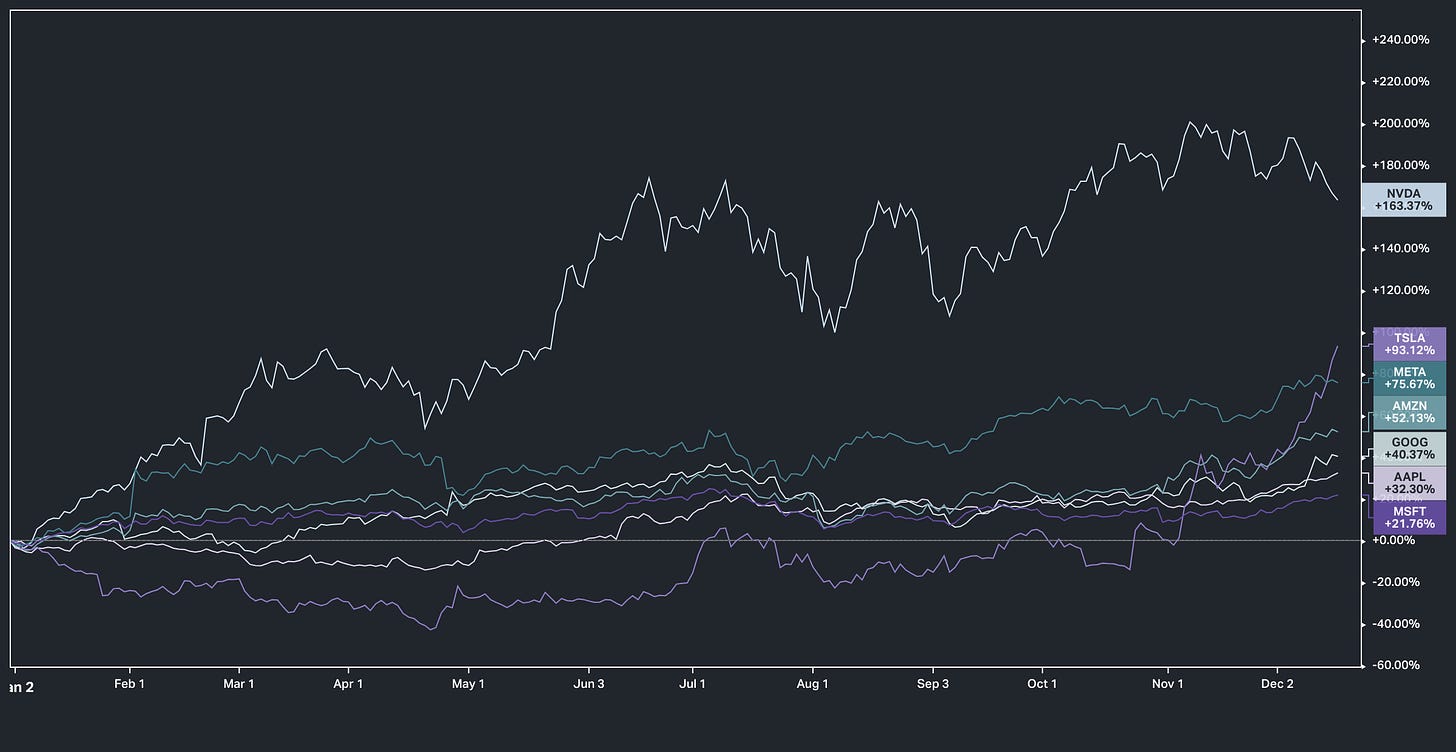Click the Feb 1 date label
Viewport: 1456px width, 752px height.
coord(130,684)
